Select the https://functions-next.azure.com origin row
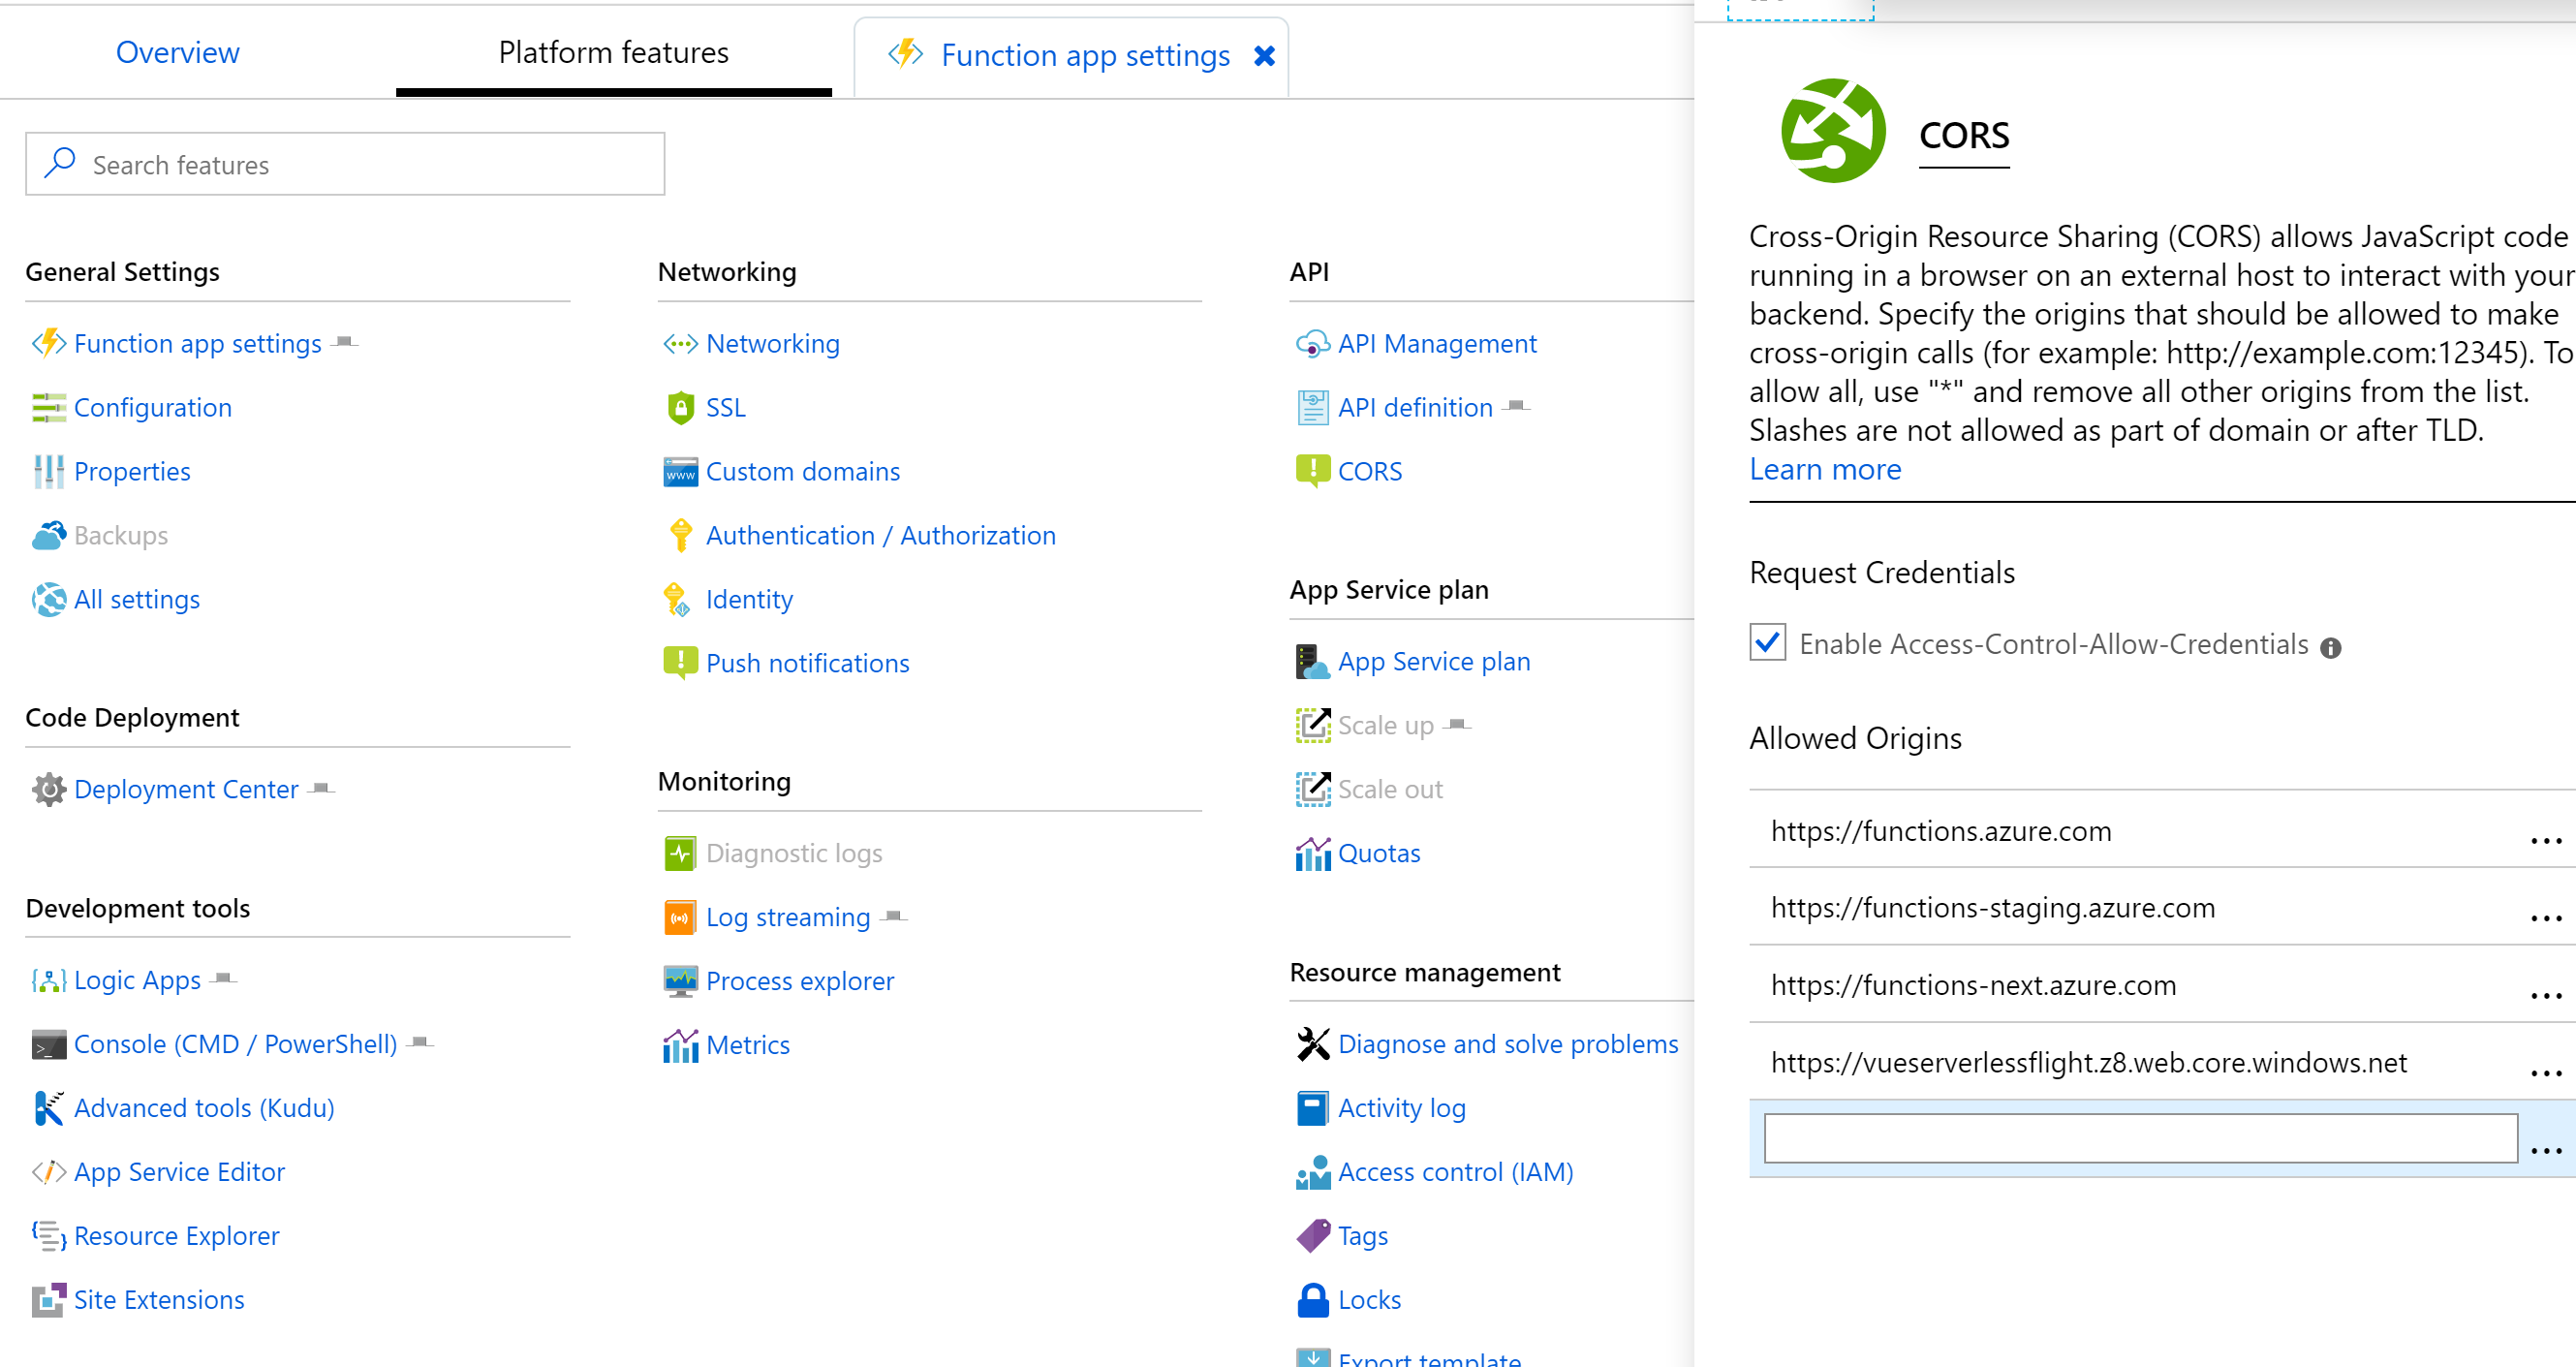 point(2162,984)
